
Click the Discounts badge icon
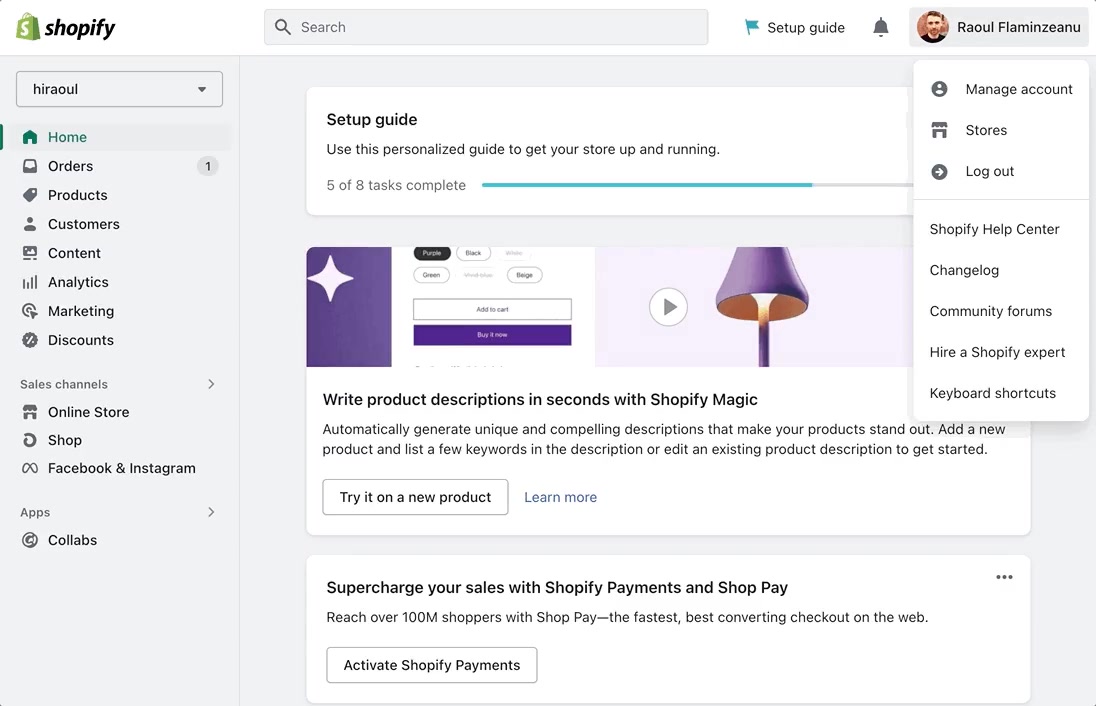[30, 340]
